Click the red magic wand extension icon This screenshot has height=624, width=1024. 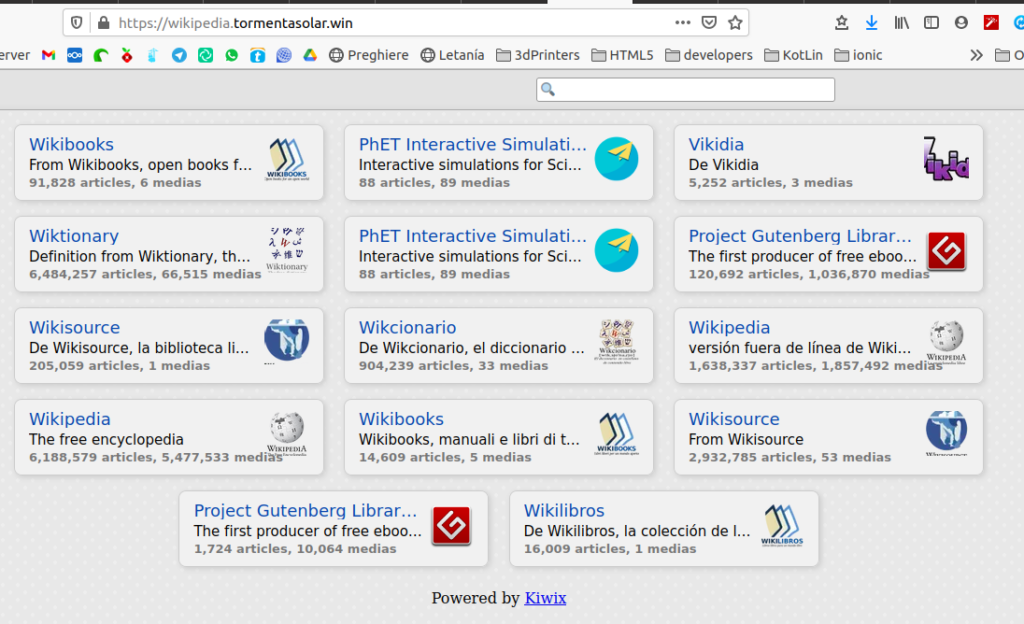991,23
